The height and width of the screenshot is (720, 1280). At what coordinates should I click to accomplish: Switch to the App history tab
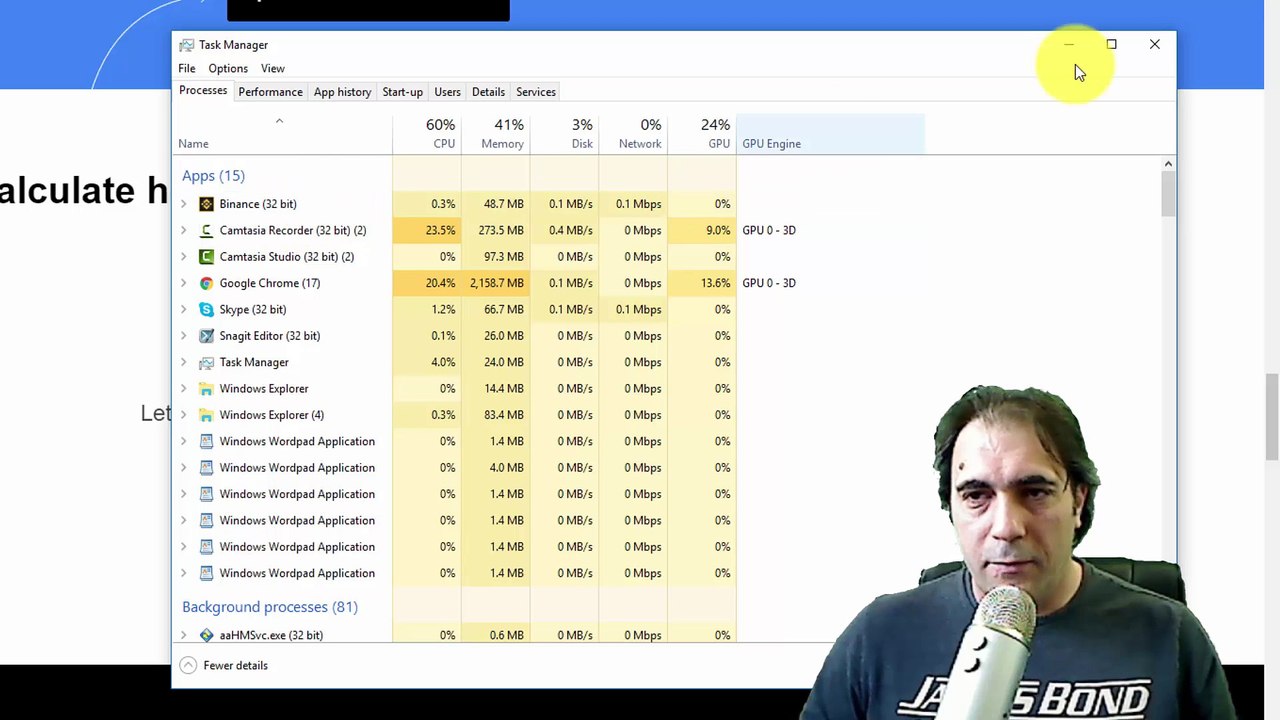[342, 92]
